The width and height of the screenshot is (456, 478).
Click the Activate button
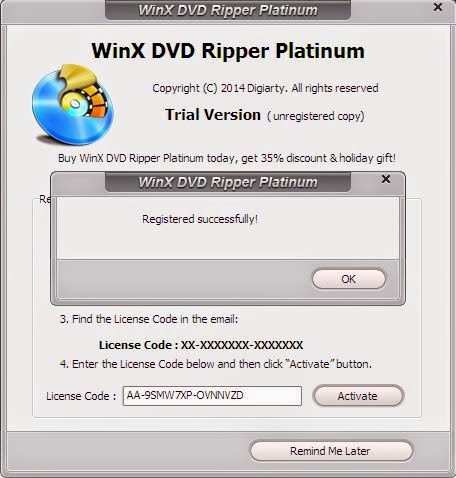click(358, 396)
